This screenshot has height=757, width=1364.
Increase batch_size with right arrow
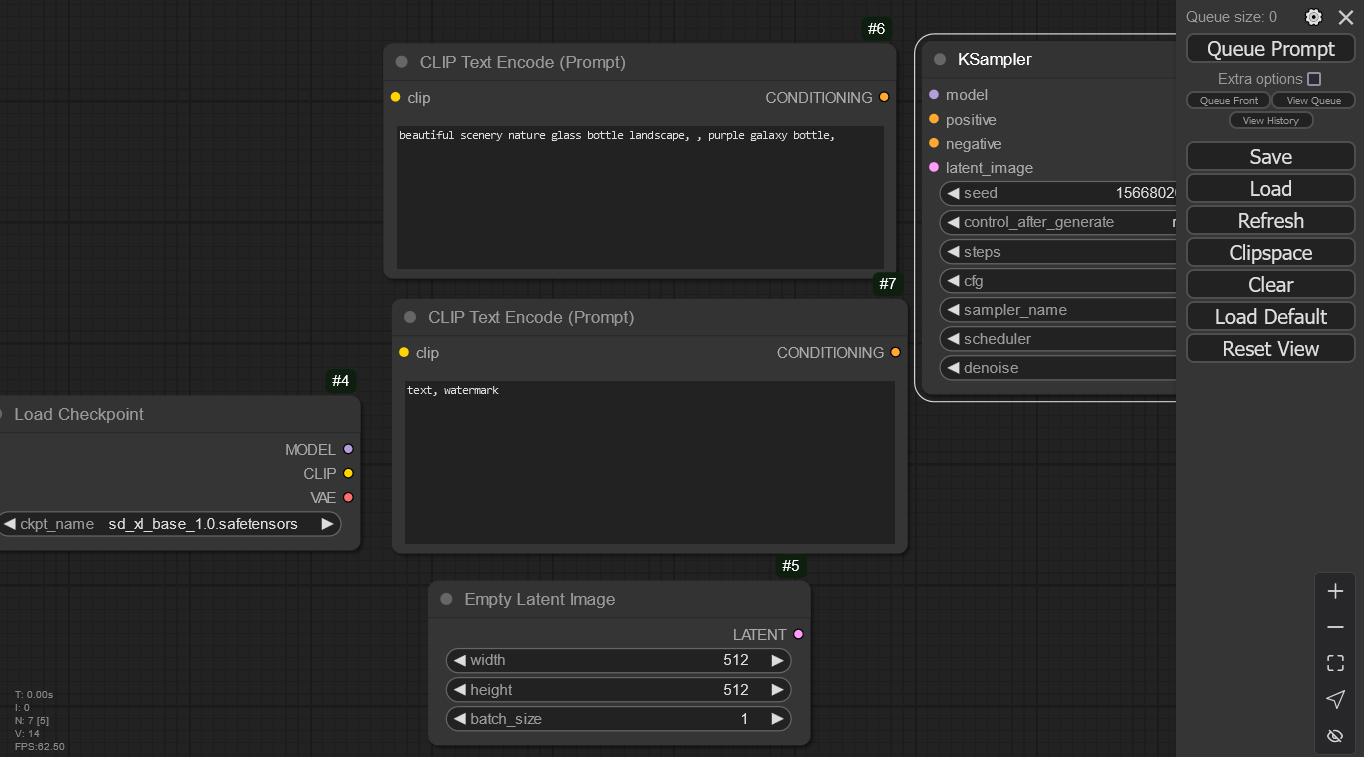click(777, 719)
